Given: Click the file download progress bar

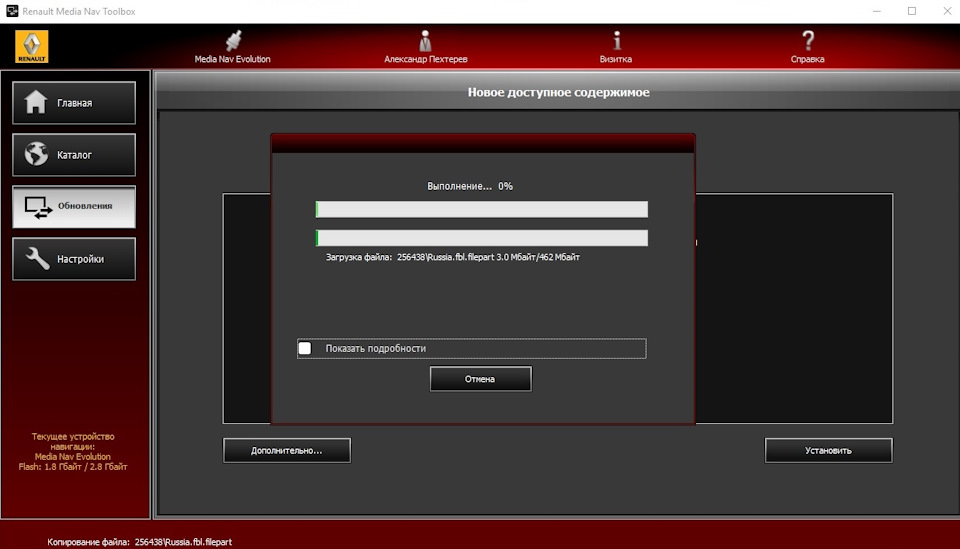Looking at the screenshot, I should click(482, 238).
